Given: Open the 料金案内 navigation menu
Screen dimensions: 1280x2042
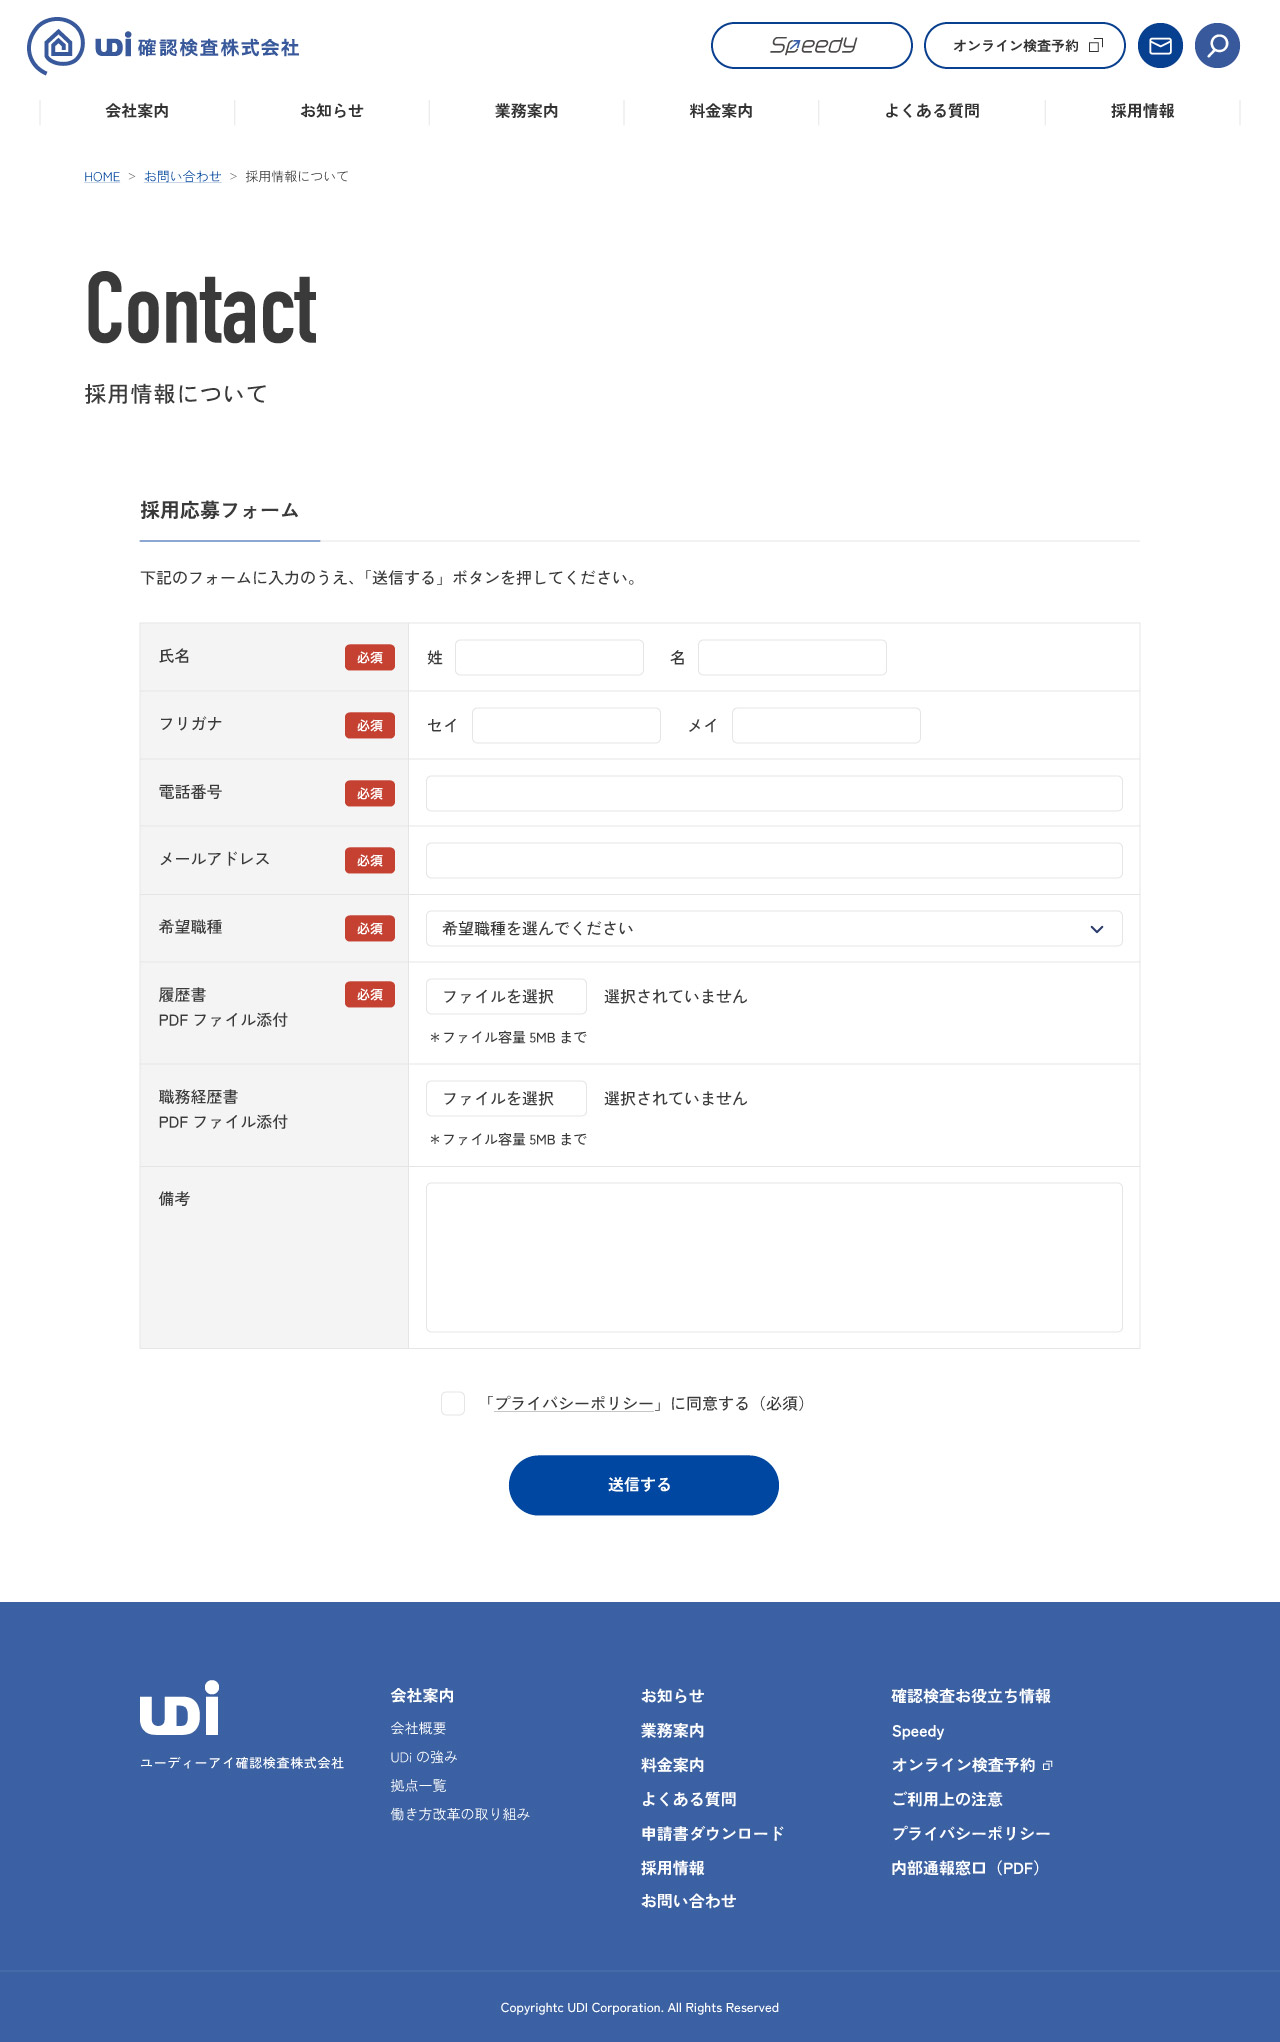Looking at the screenshot, I should (x=721, y=111).
